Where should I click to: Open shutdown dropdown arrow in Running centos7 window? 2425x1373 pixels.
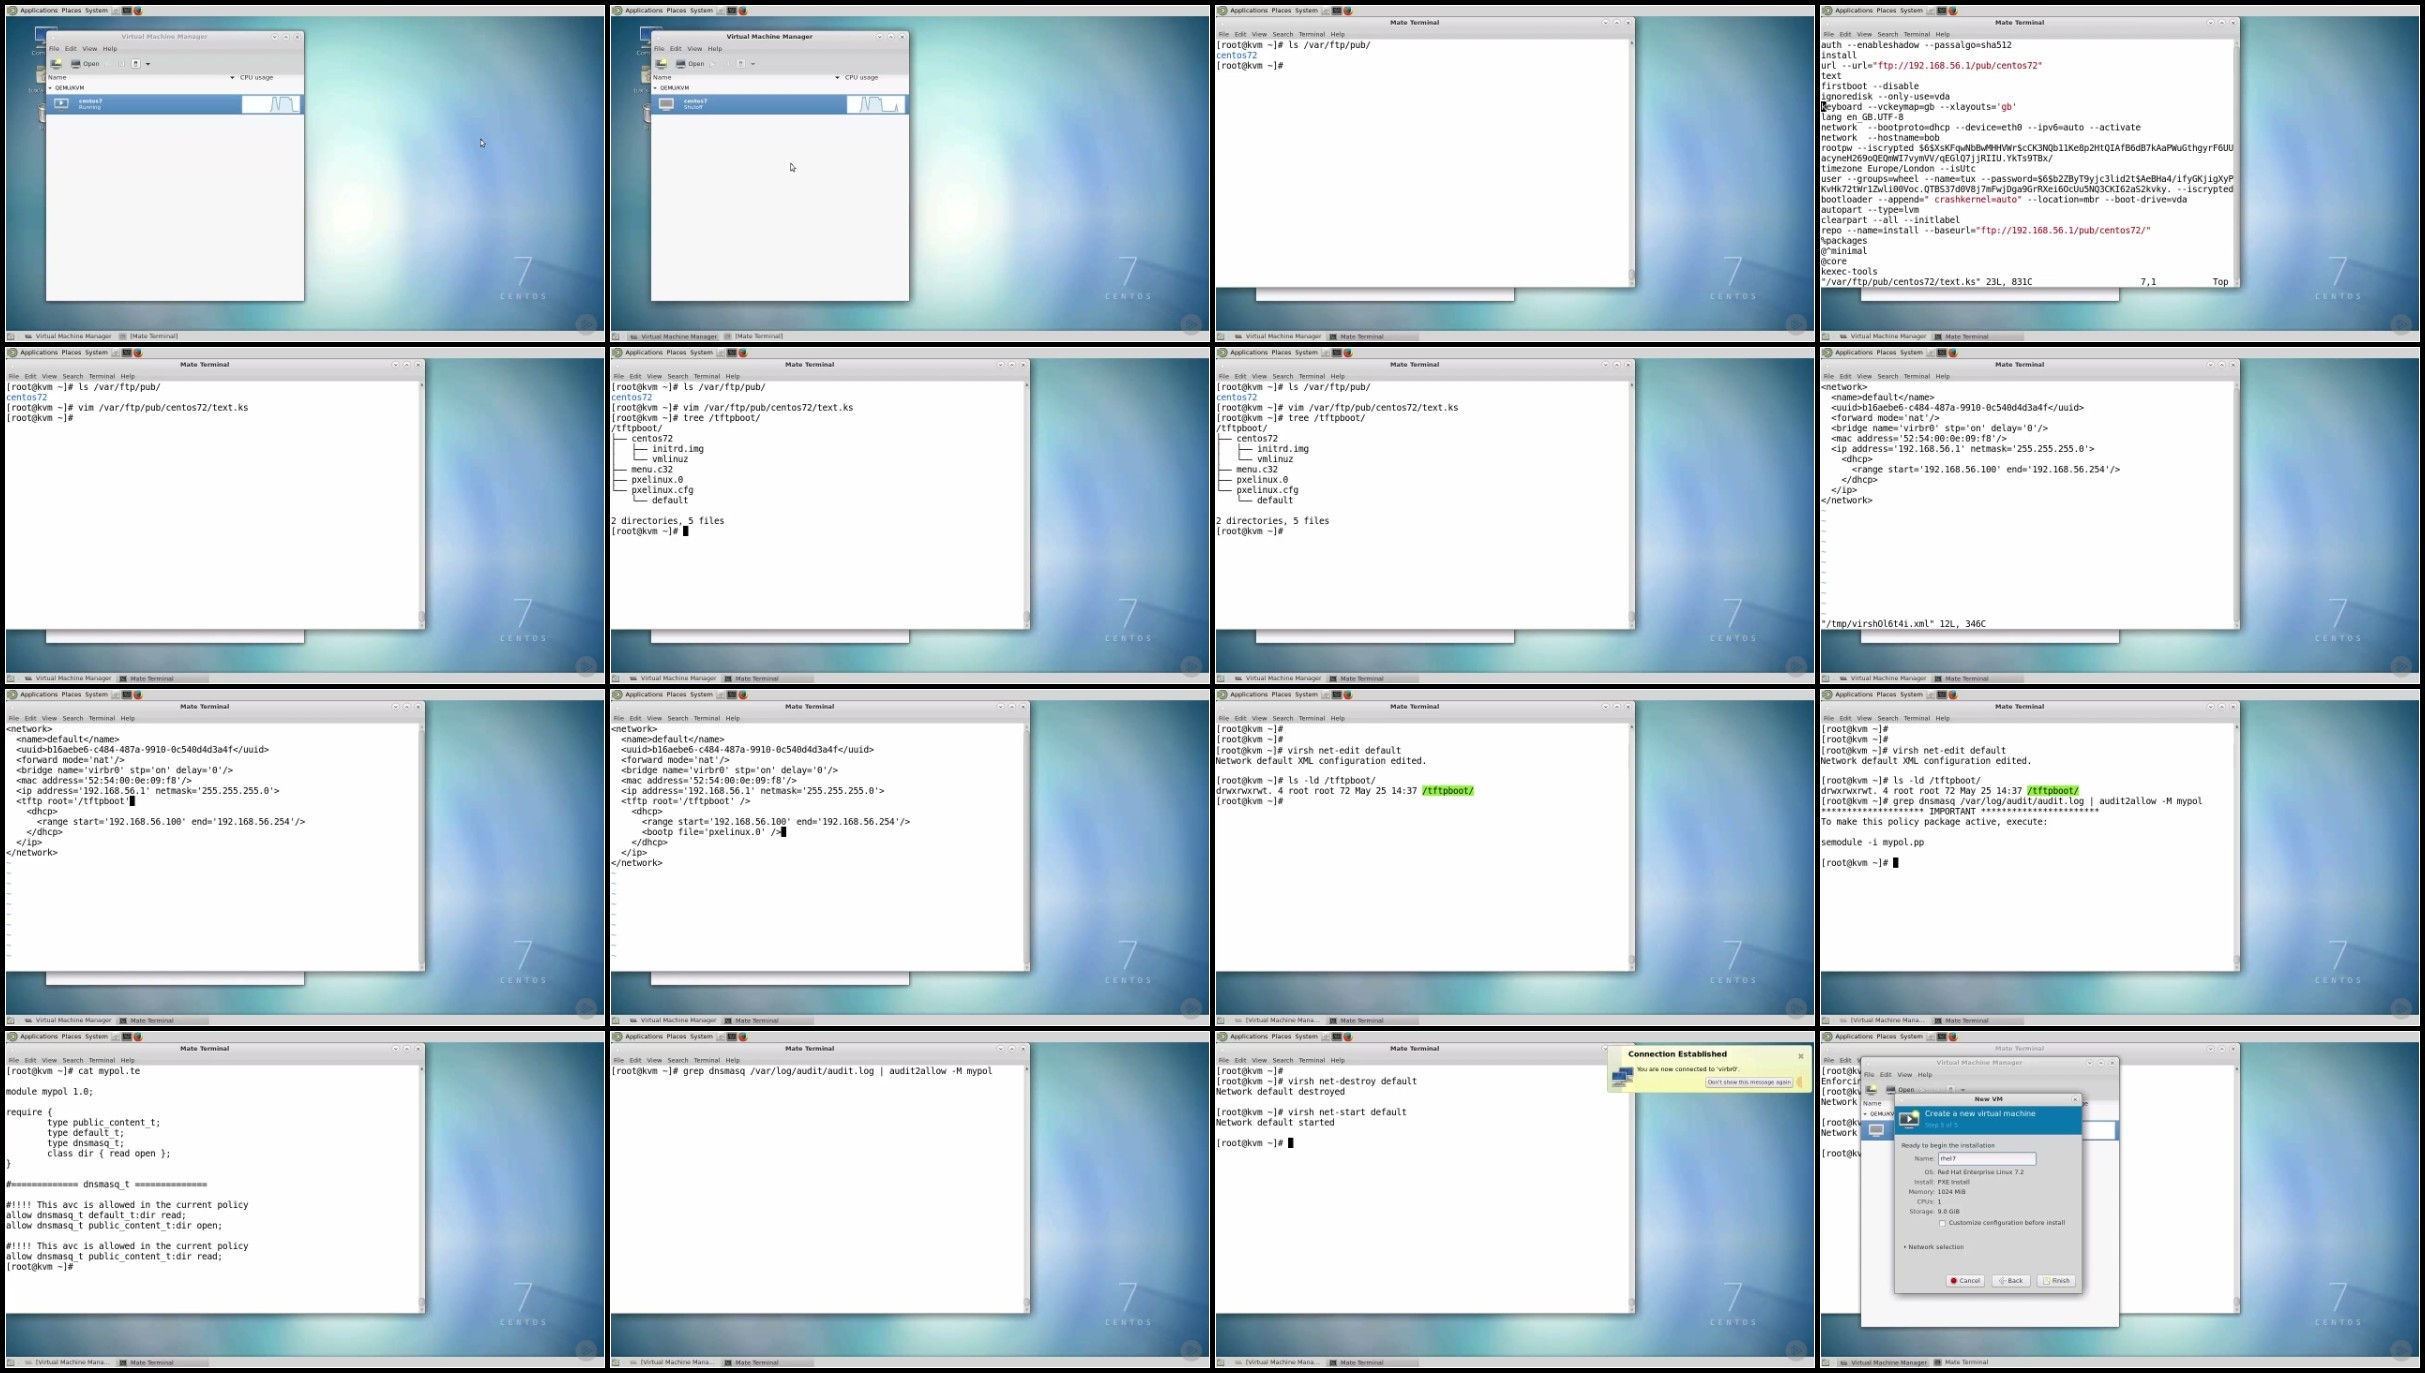148,64
